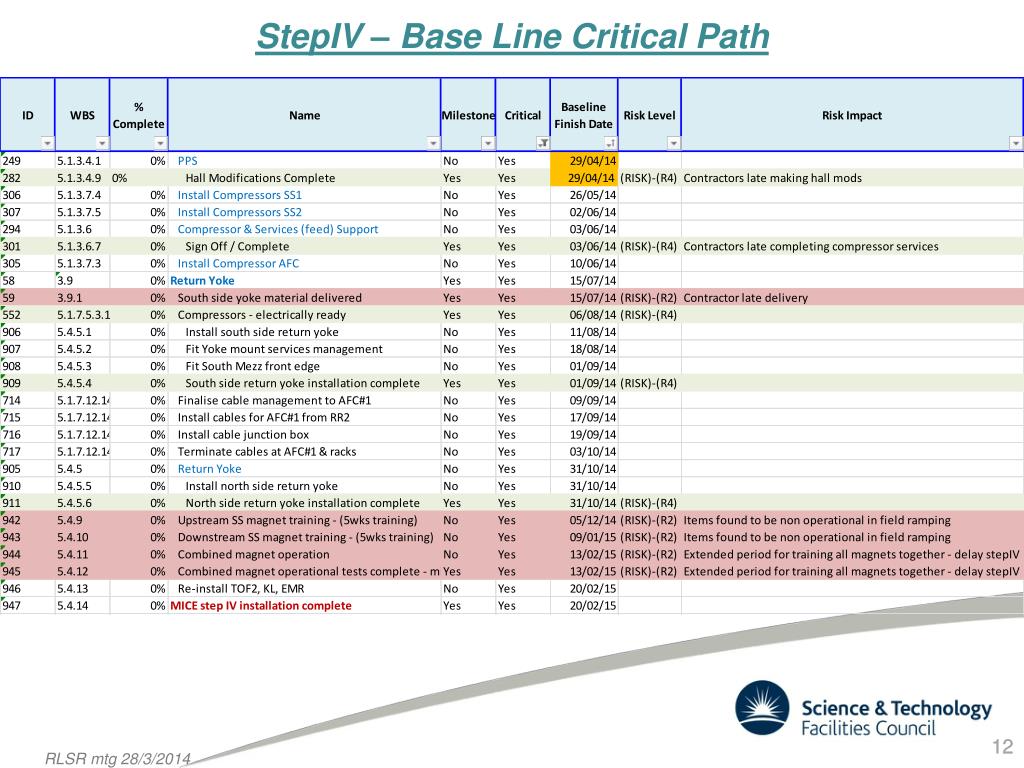The image size is (1024, 768).
Task: Open the WBS column filter dropdown
Action: 102,143
